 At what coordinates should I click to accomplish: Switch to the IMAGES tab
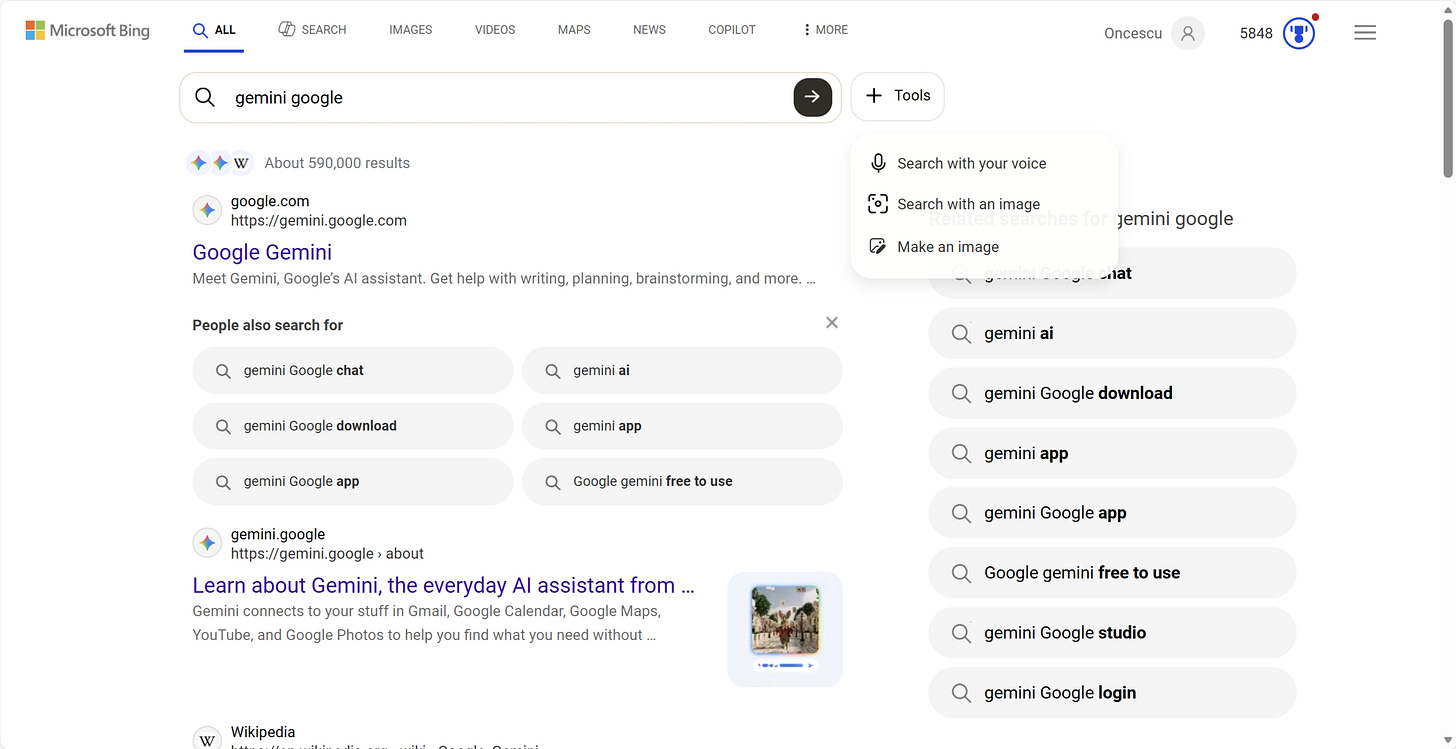click(411, 30)
